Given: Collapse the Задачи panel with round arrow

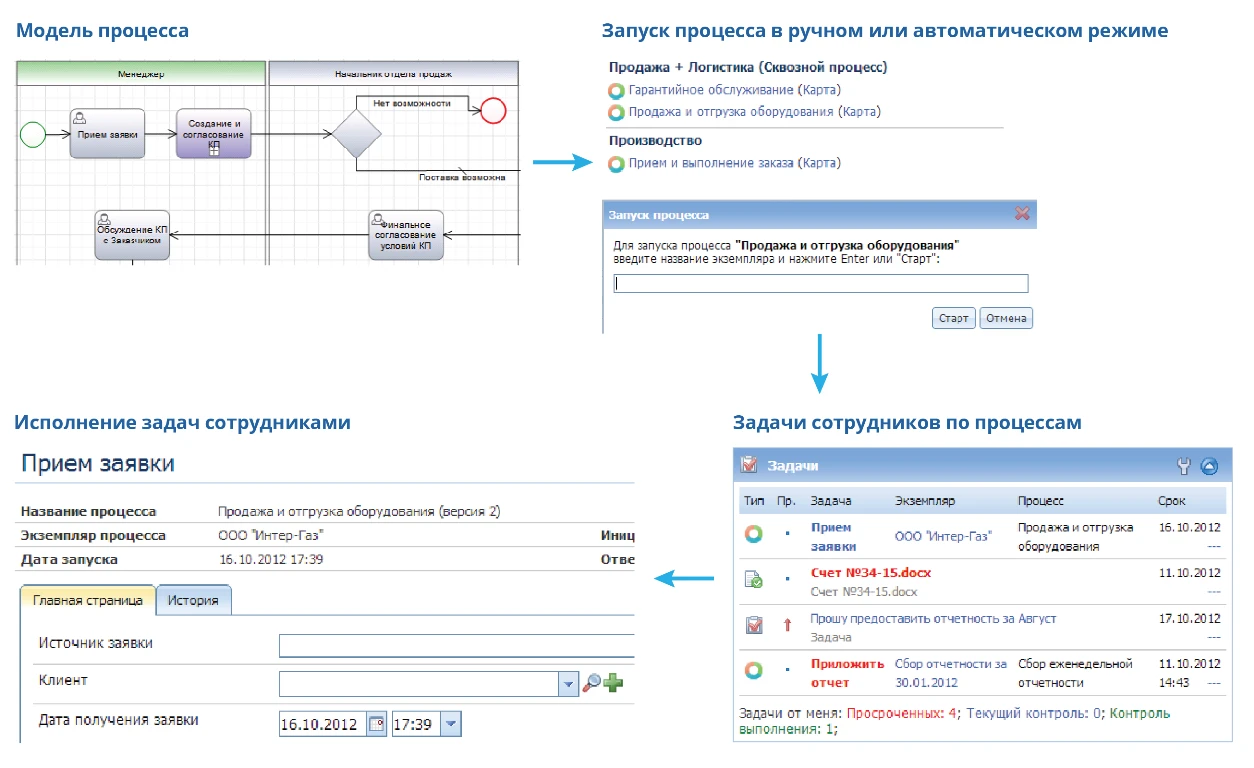Looking at the screenshot, I should point(1209,465).
